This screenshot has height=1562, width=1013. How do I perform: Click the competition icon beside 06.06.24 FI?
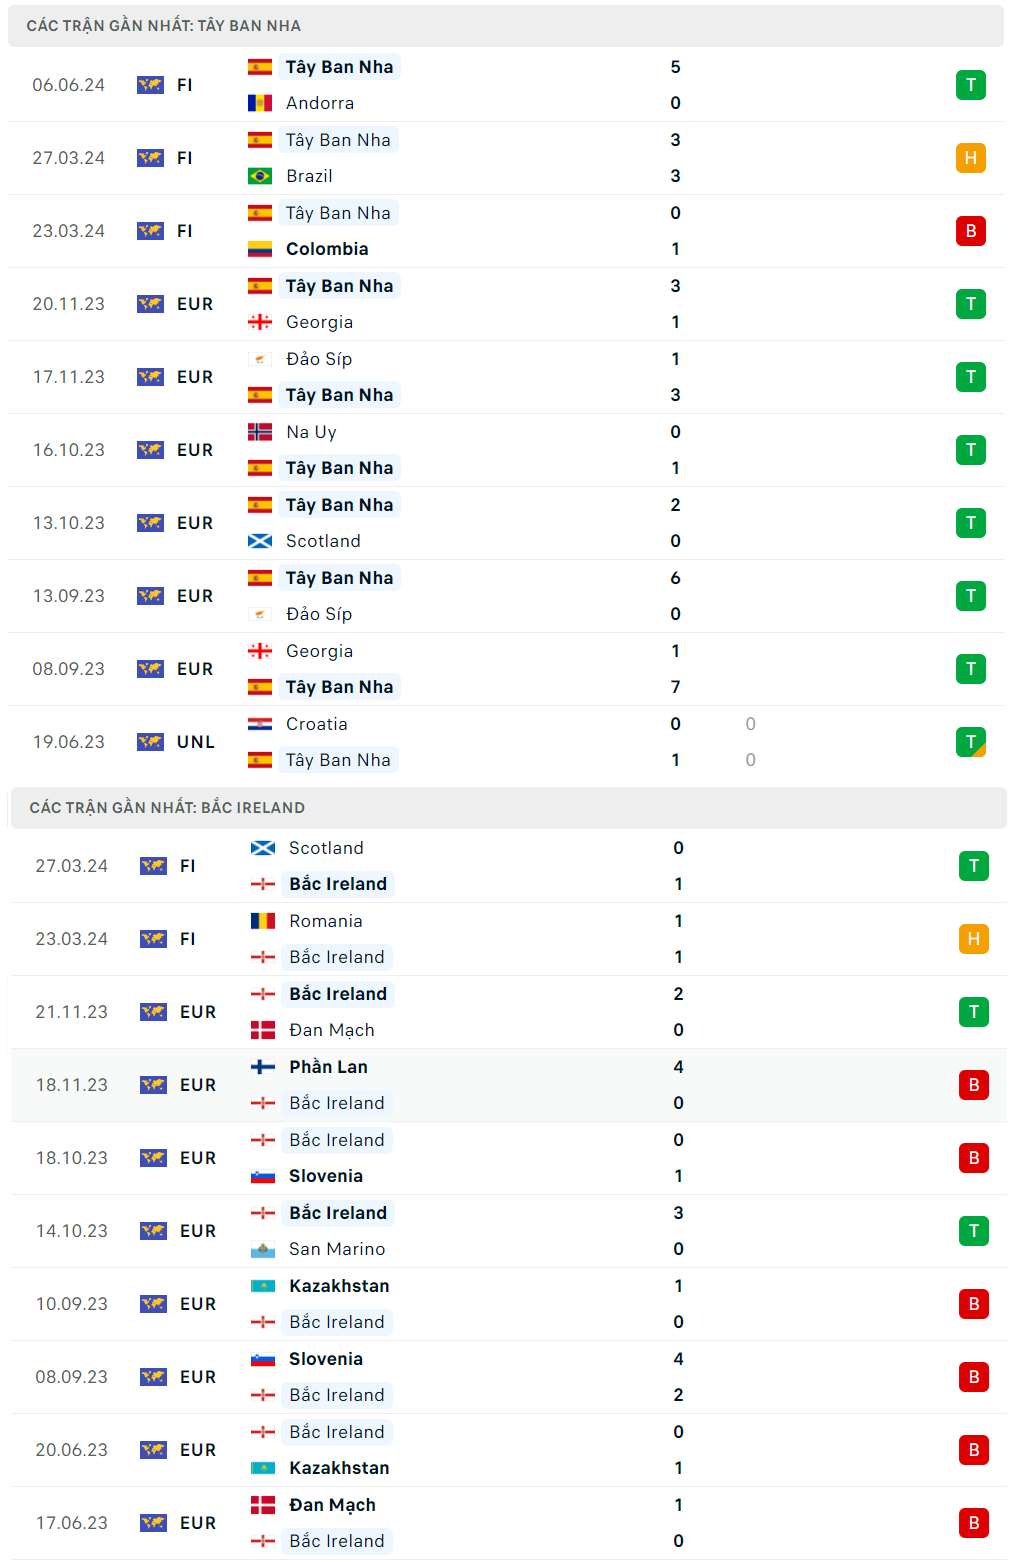[x=150, y=85]
